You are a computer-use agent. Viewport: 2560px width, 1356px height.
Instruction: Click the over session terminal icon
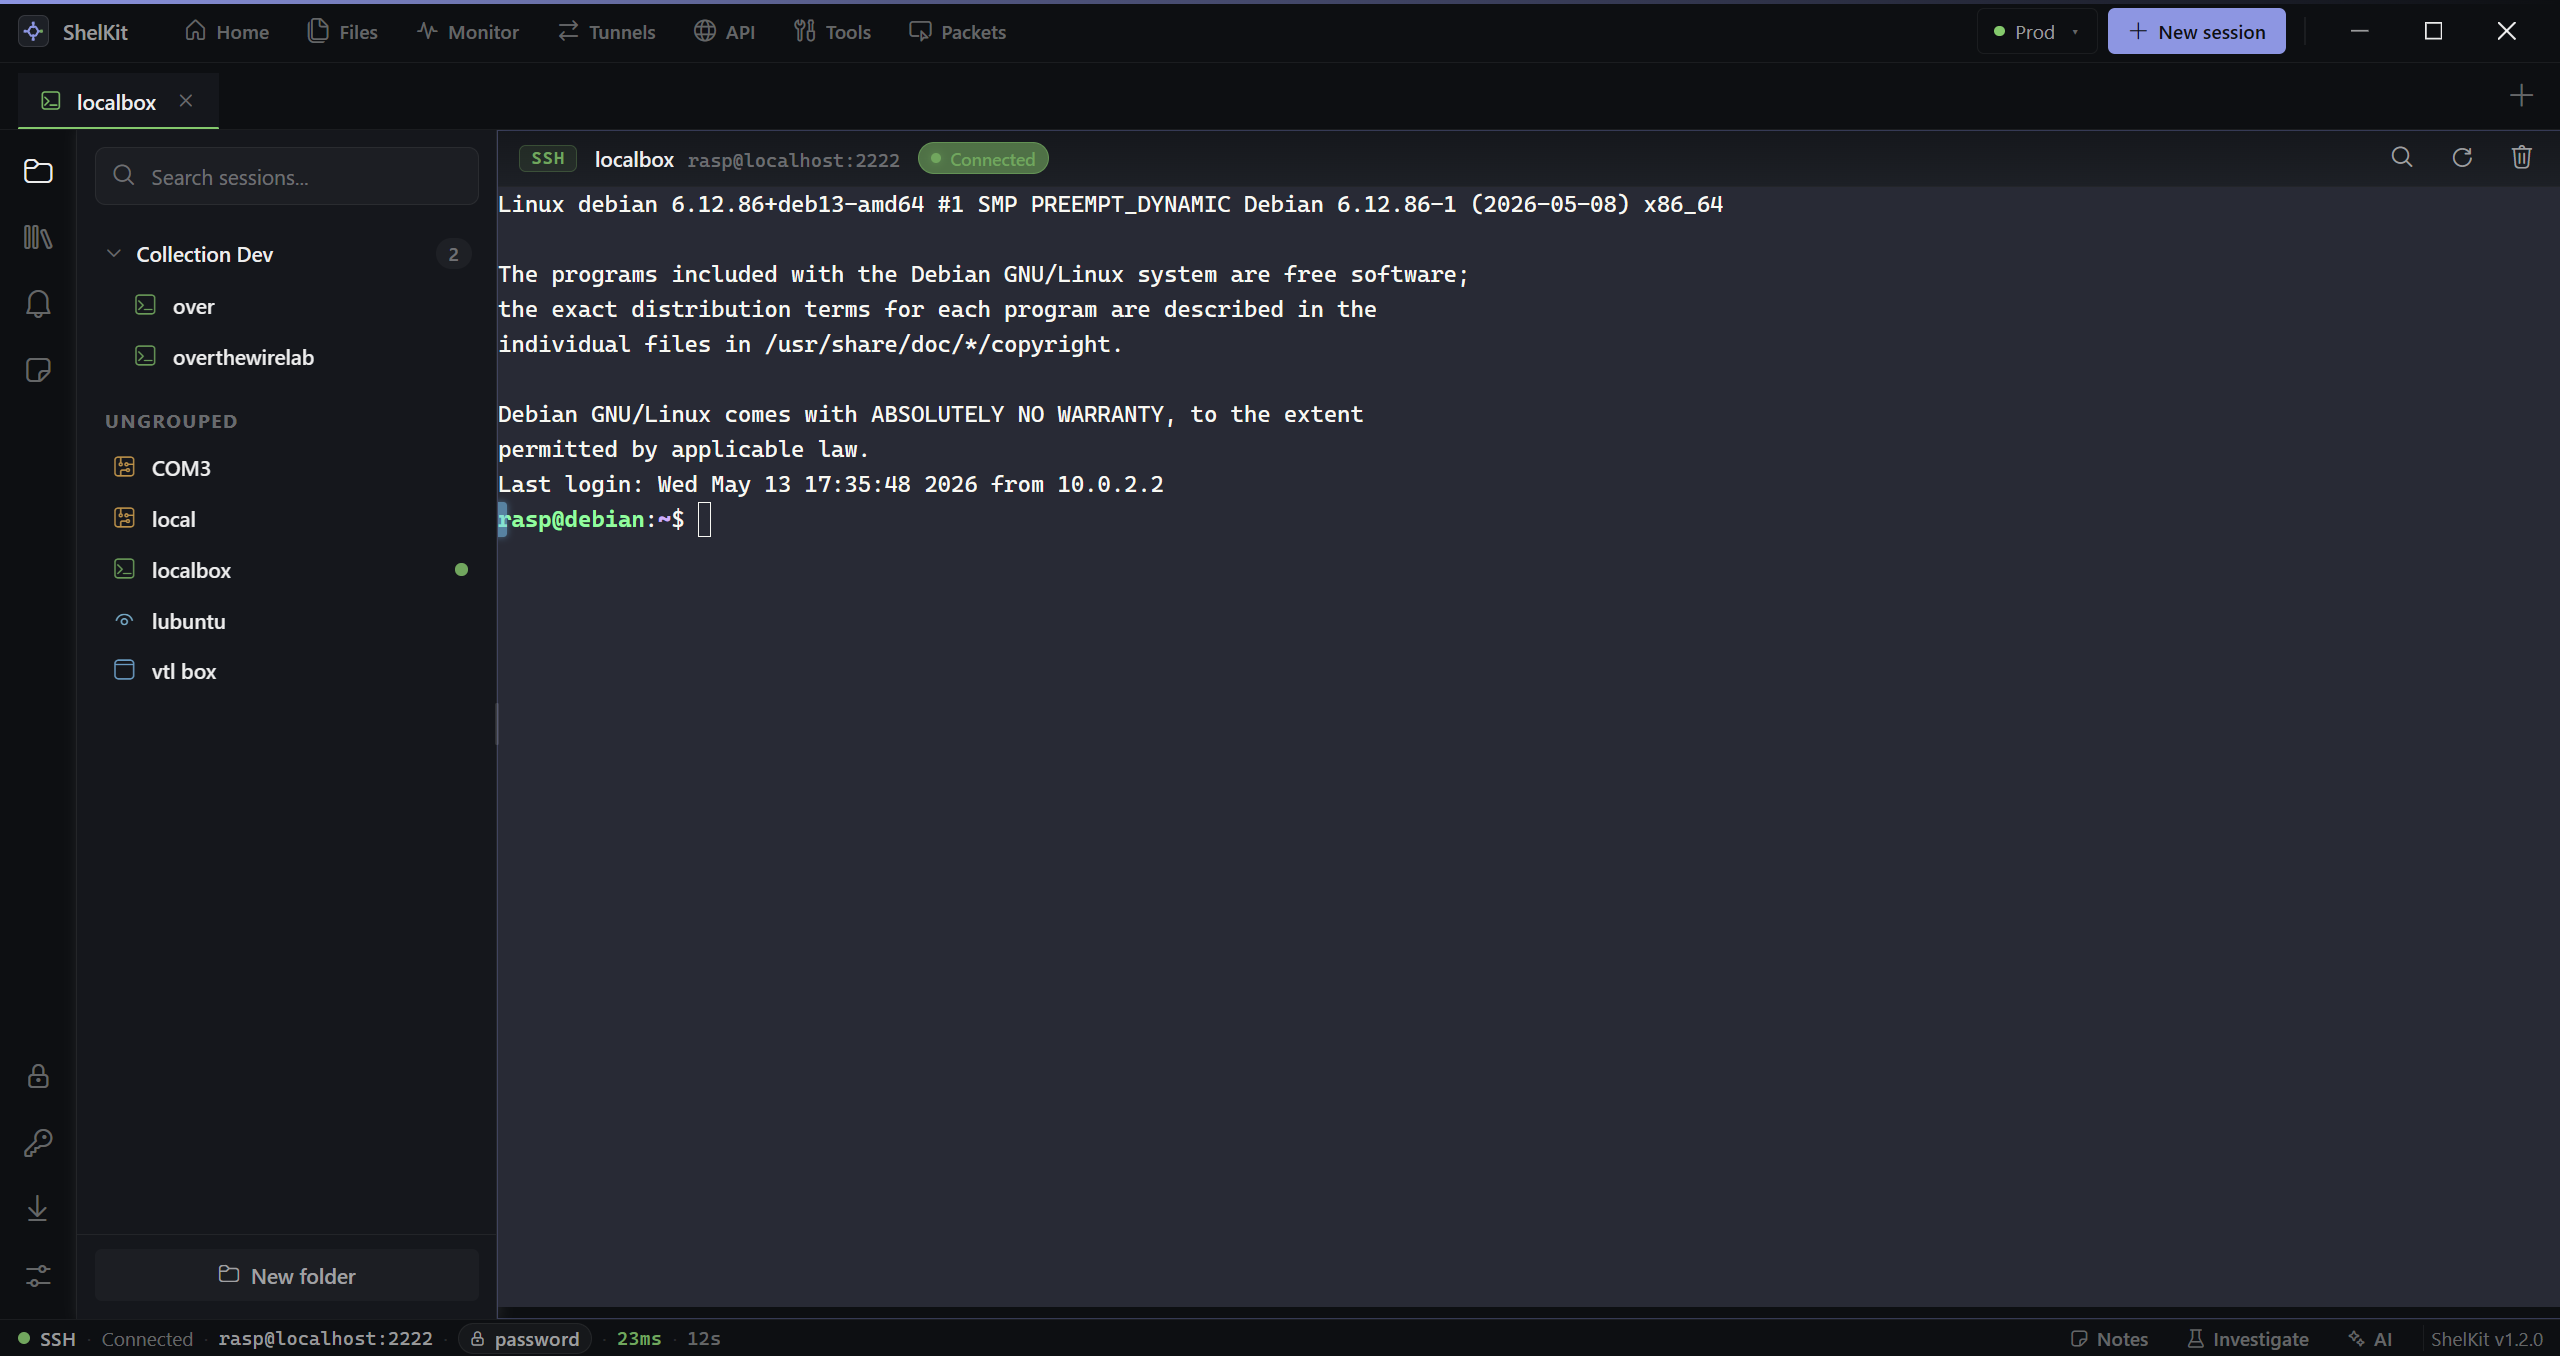point(145,305)
